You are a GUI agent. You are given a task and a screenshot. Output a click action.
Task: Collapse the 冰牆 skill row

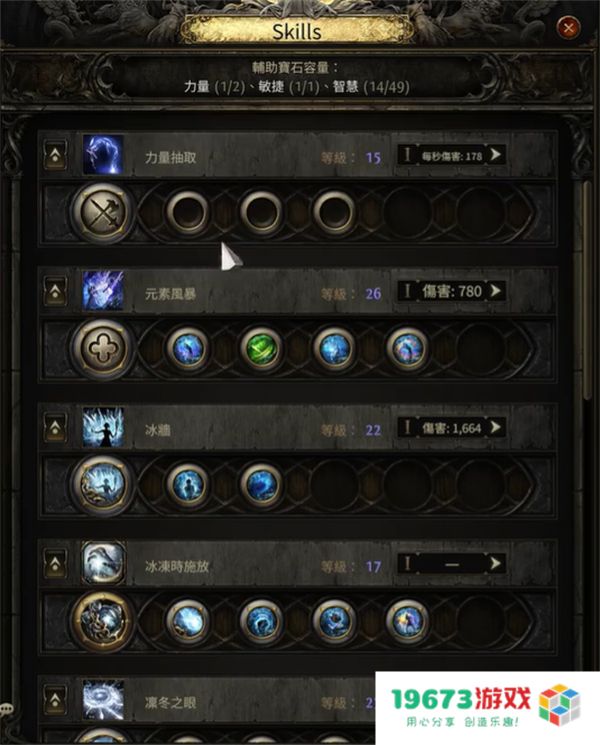point(55,427)
